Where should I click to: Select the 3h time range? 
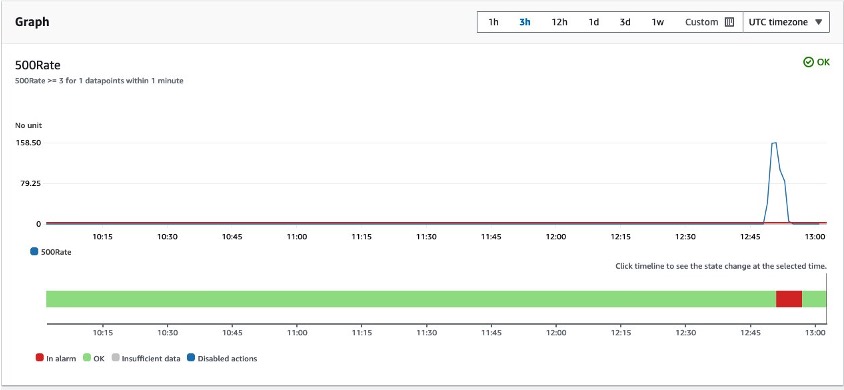tap(525, 22)
